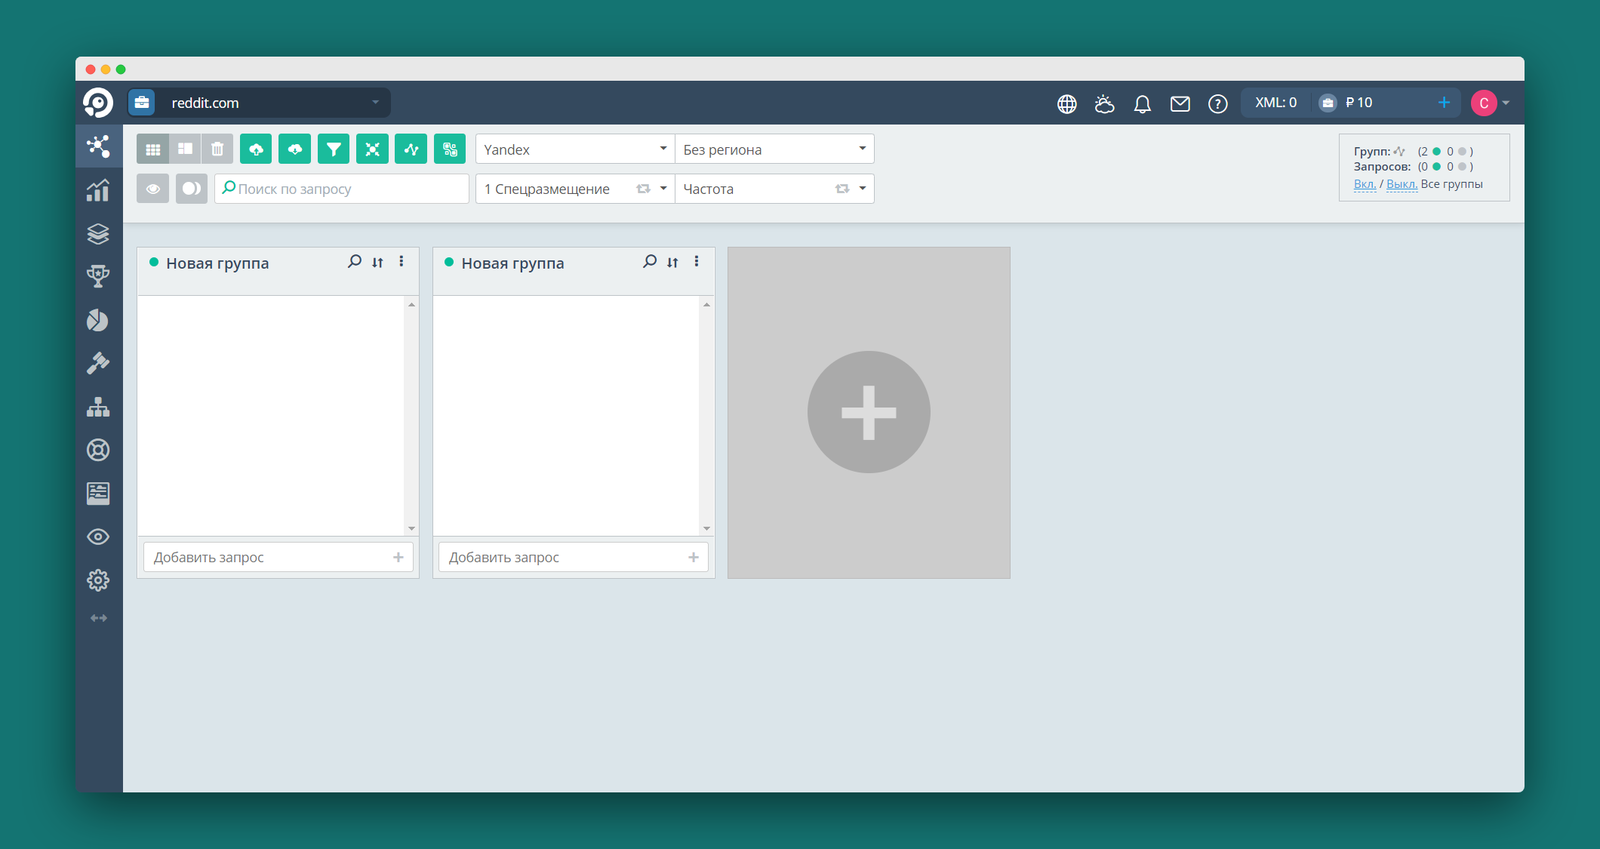Open the envelope messages icon
1600x849 pixels.
(x=1180, y=104)
